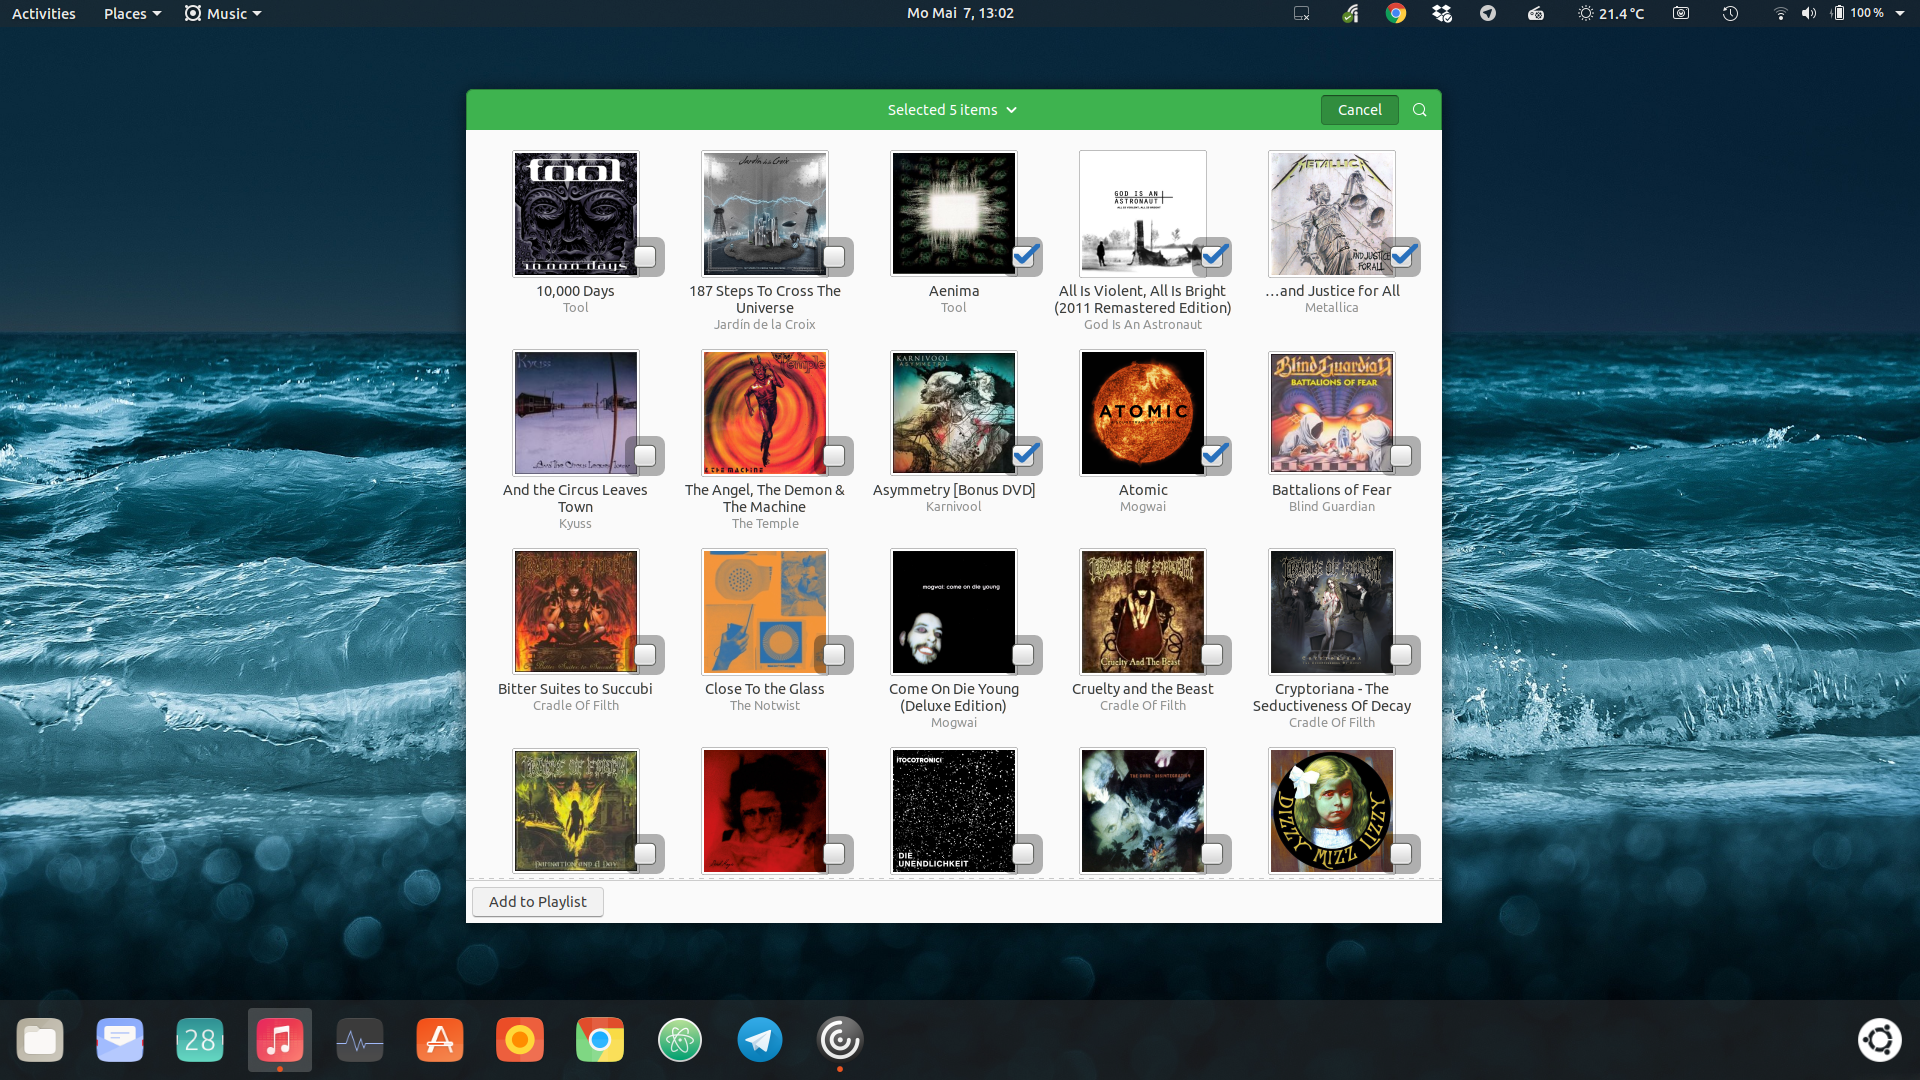This screenshot has width=1920, height=1080.
Task: Select the 10,000 Days album checkbox
Action: click(645, 257)
